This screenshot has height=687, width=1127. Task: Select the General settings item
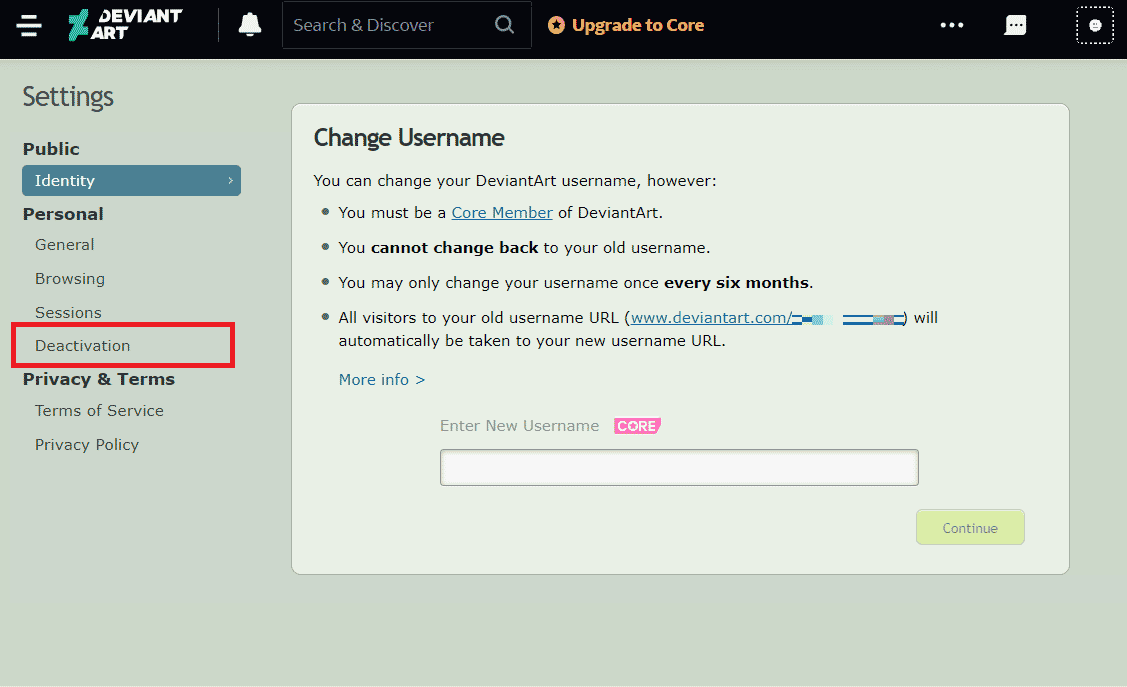click(65, 245)
